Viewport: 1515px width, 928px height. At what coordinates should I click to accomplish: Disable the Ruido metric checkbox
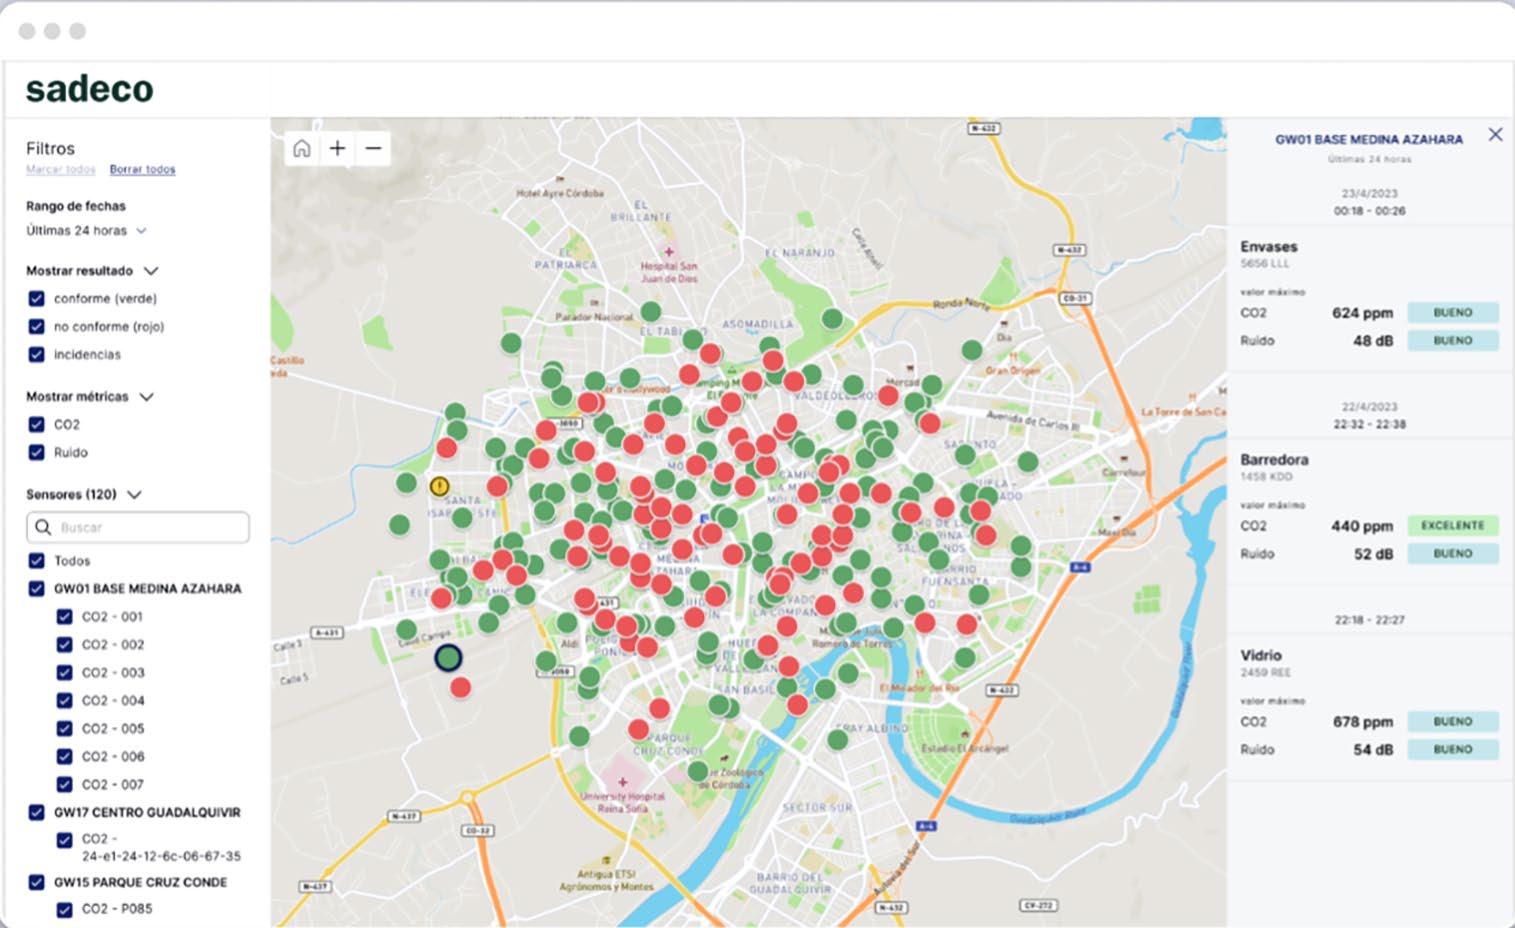point(37,452)
